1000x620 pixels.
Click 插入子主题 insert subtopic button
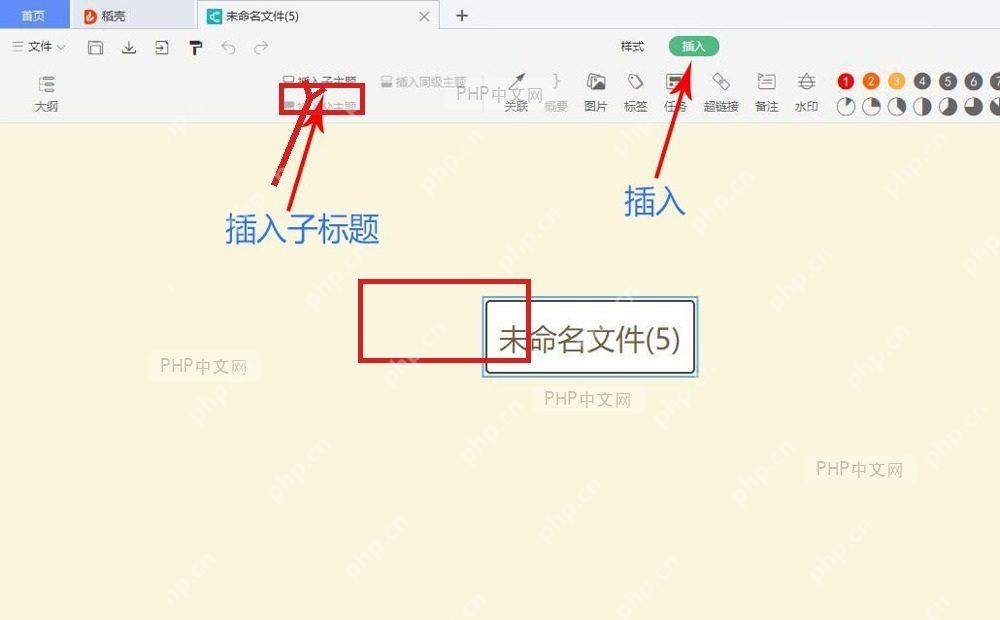(x=320, y=81)
